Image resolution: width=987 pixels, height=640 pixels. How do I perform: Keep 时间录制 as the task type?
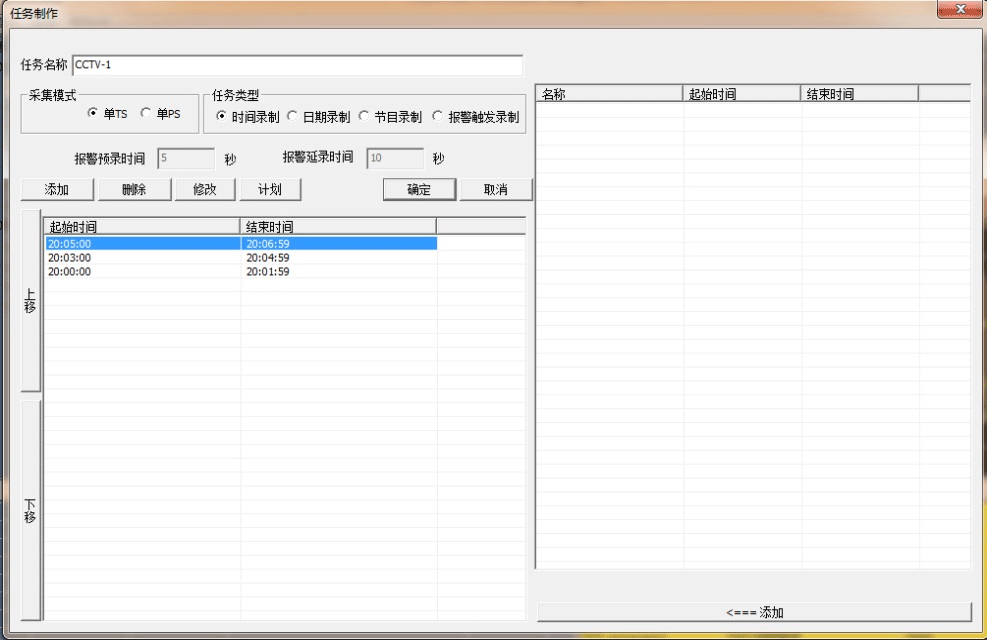(224, 115)
